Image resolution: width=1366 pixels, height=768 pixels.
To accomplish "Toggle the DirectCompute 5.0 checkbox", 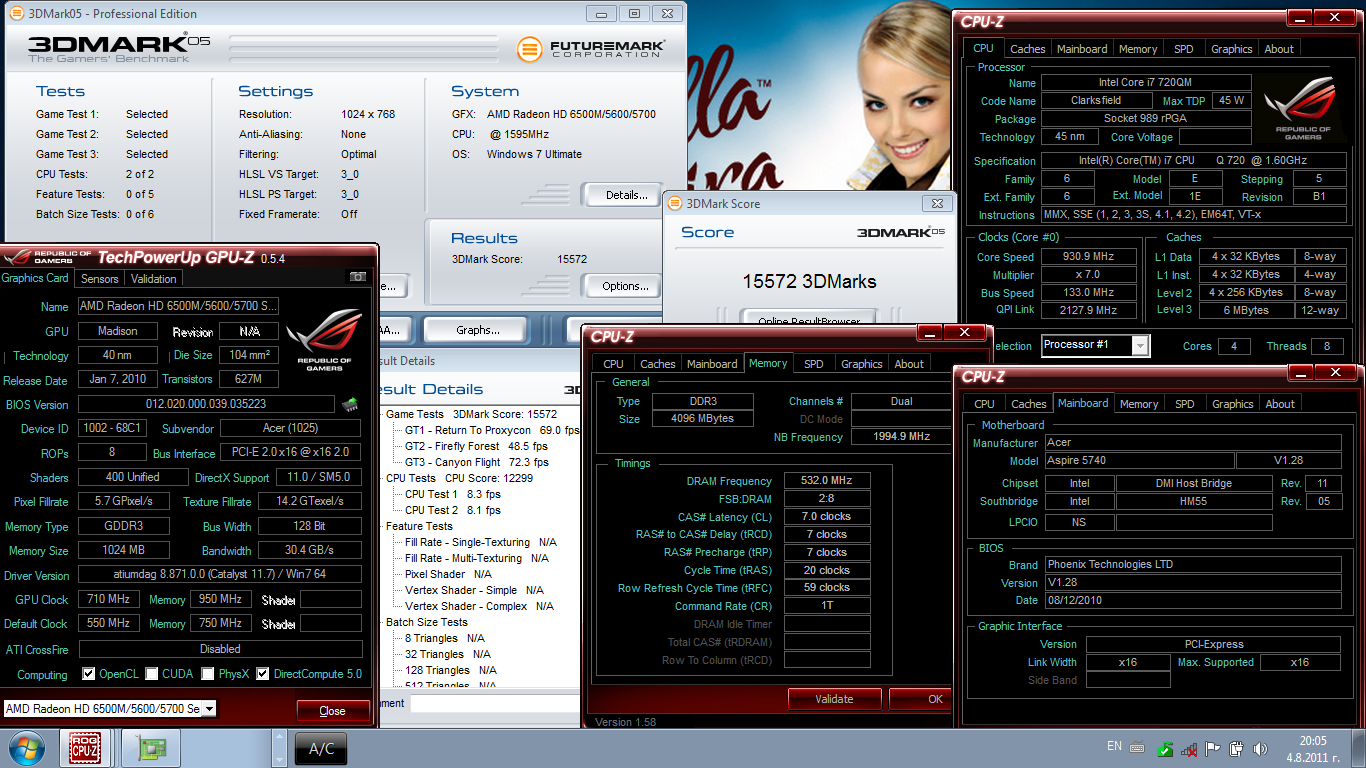I will 263,674.
